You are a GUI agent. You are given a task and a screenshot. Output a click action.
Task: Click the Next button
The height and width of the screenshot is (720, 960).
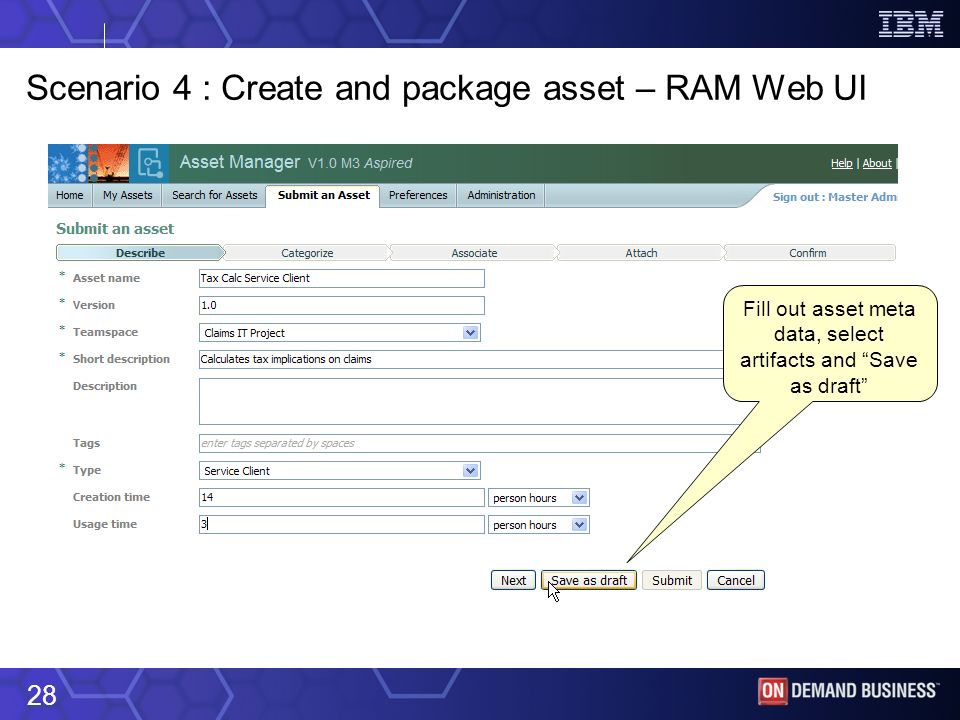tap(513, 580)
